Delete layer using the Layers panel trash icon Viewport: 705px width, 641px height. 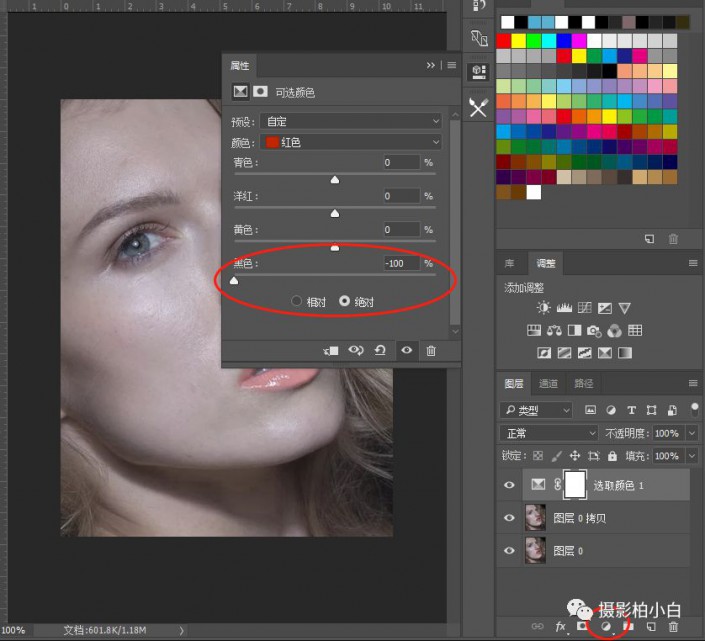(x=673, y=626)
